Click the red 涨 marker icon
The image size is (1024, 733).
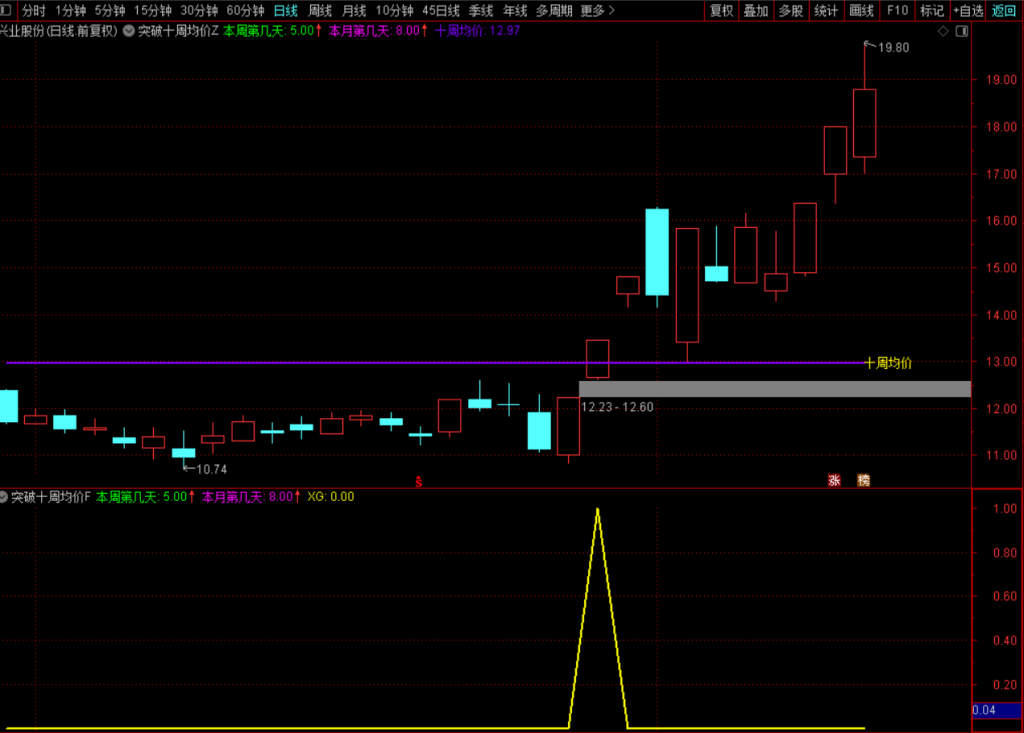pyautogui.click(x=834, y=480)
